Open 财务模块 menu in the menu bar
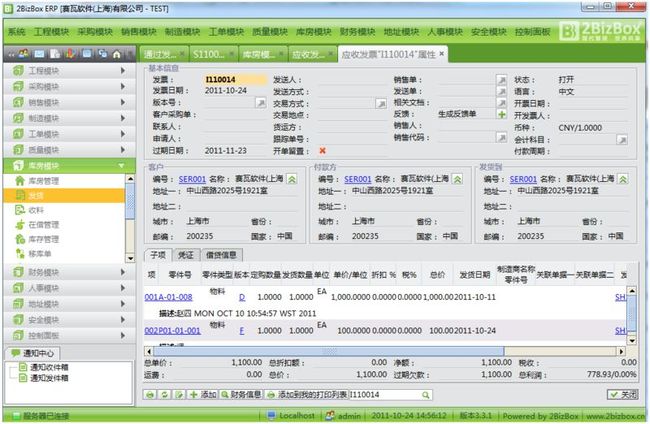 [357, 31]
